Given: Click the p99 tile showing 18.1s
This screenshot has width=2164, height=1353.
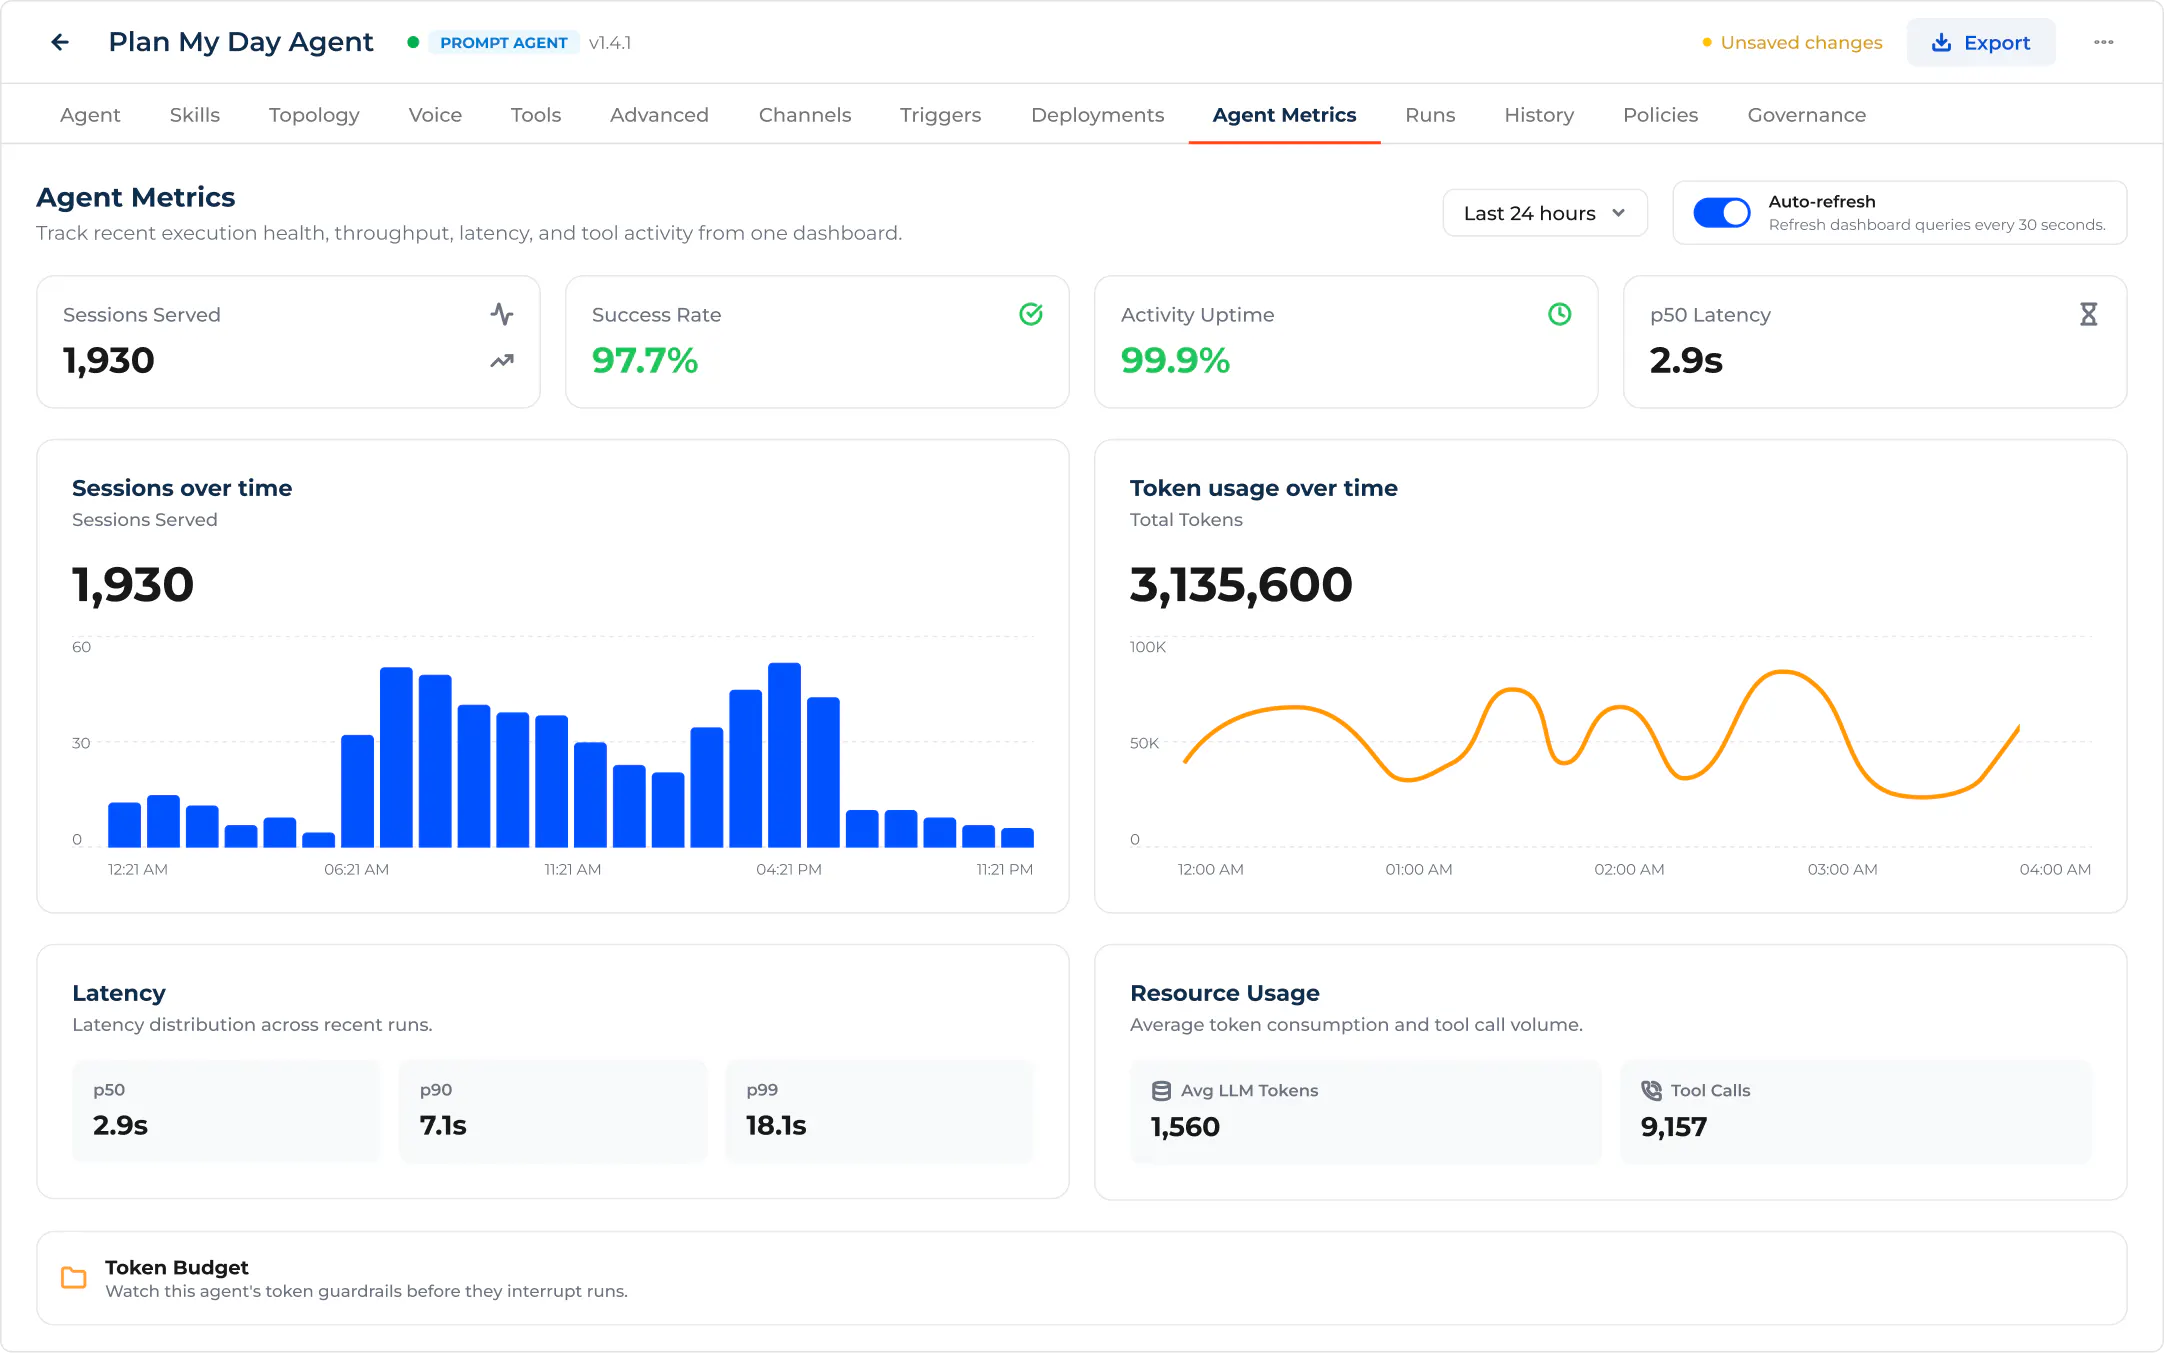Looking at the screenshot, I should pos(879,1111).
